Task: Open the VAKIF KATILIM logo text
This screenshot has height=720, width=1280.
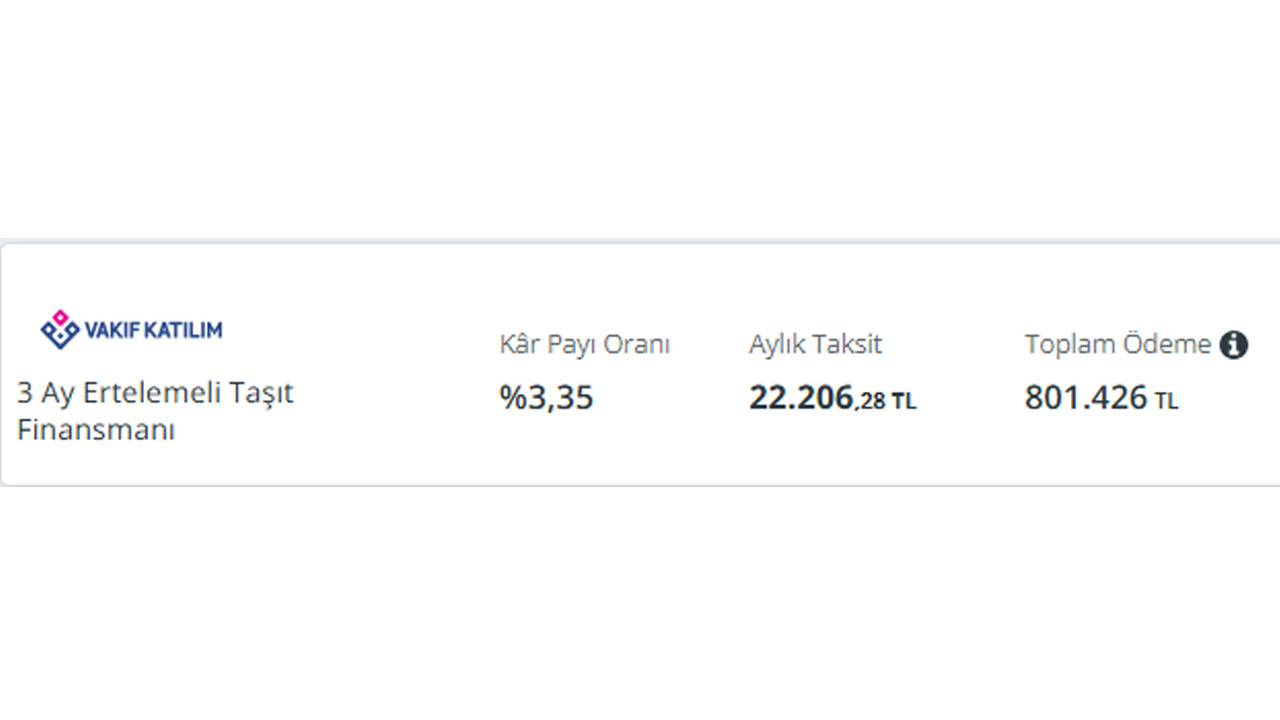Action: point(154,330)
